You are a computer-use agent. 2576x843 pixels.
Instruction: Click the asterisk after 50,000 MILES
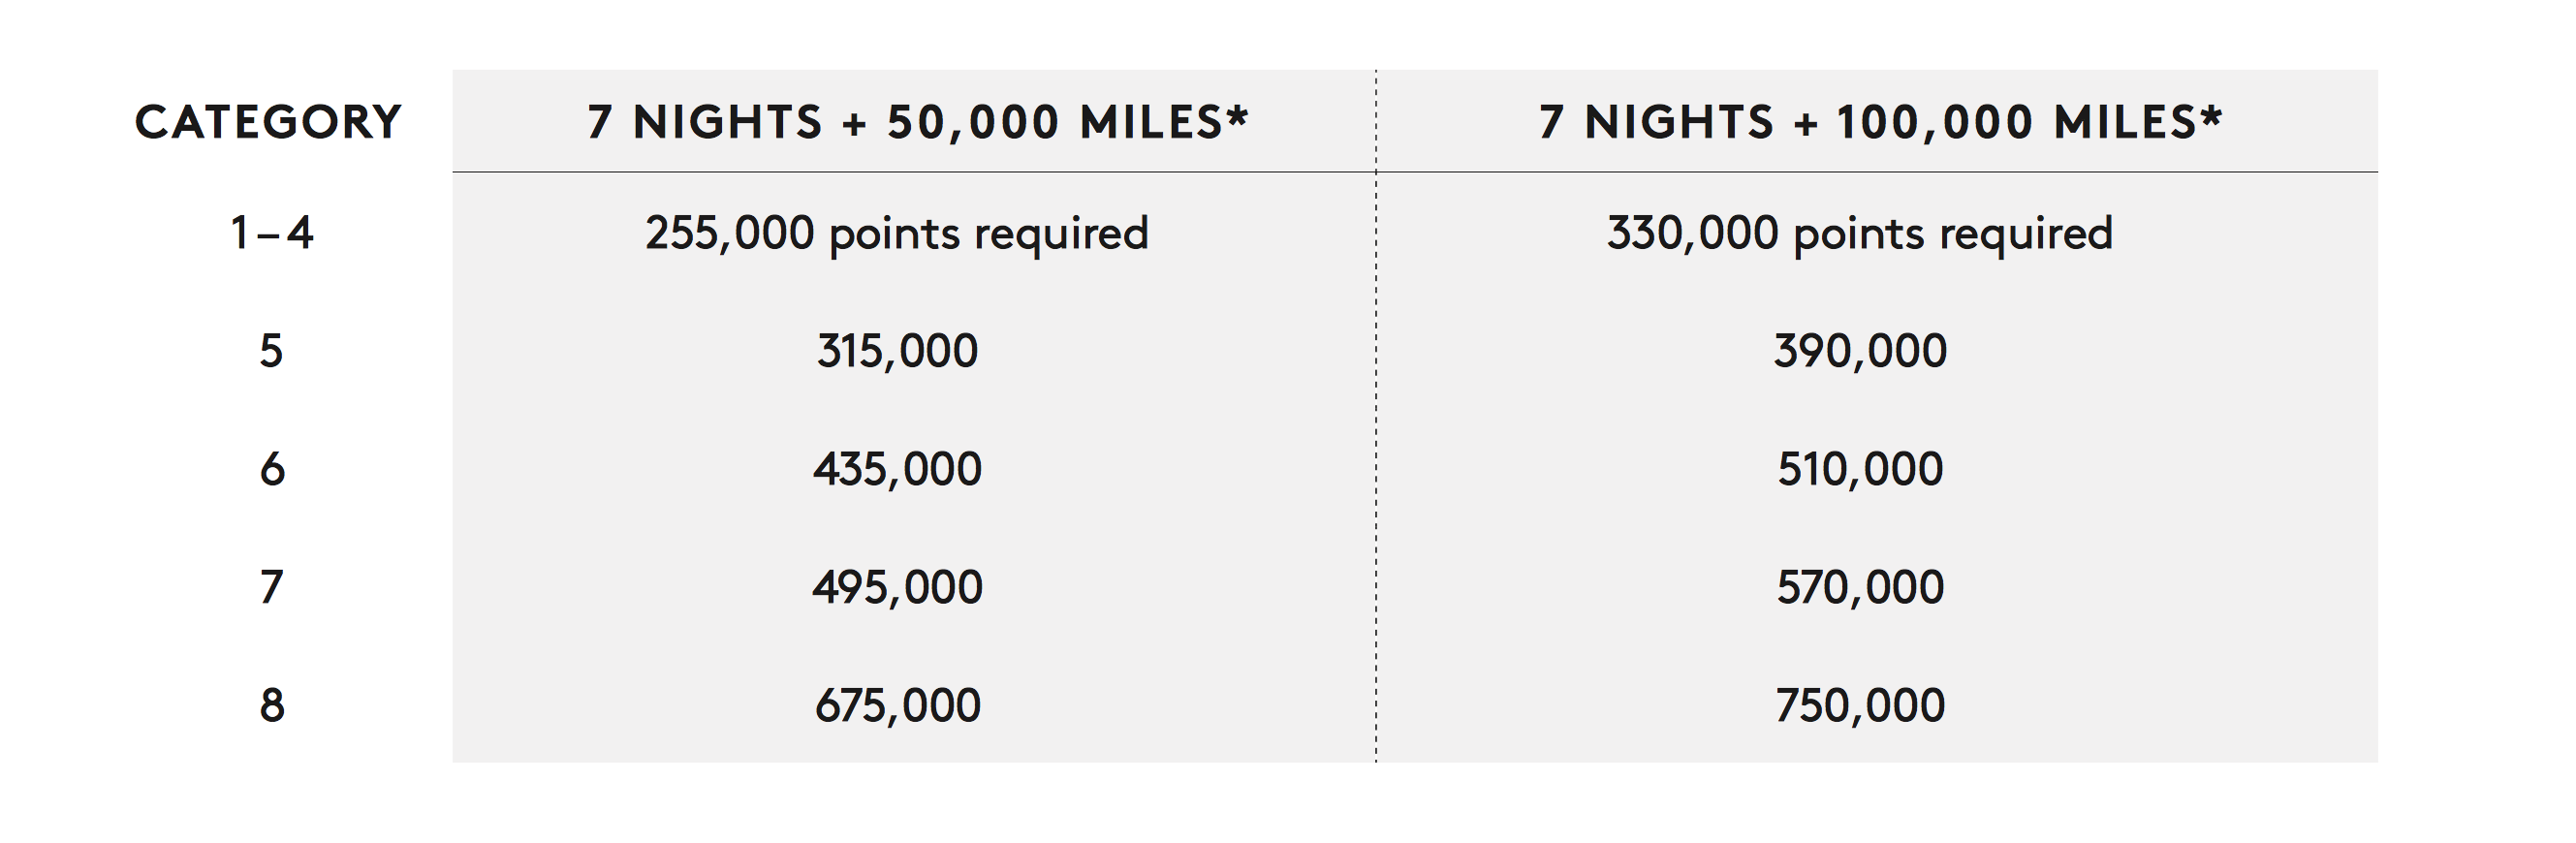[x=1238, y=115]
